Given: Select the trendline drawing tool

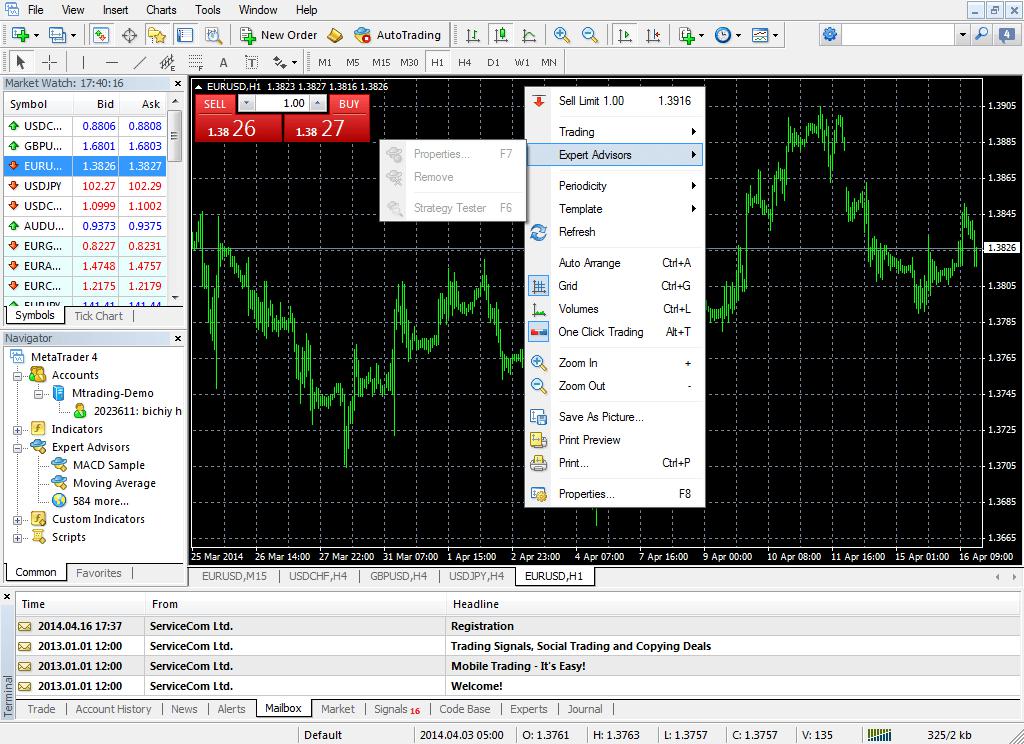Looking at the screenshot, I should tap(140, 62).
